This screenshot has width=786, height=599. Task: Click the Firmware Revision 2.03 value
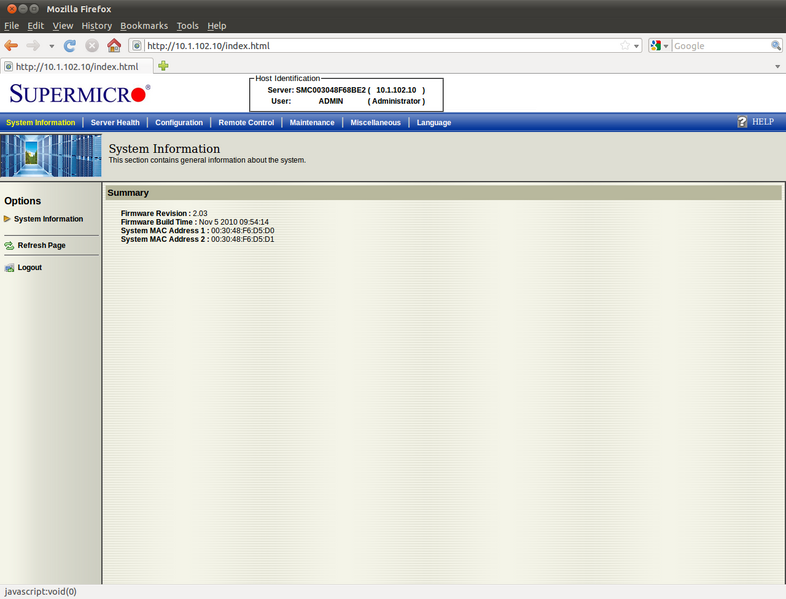pos(200,213)
